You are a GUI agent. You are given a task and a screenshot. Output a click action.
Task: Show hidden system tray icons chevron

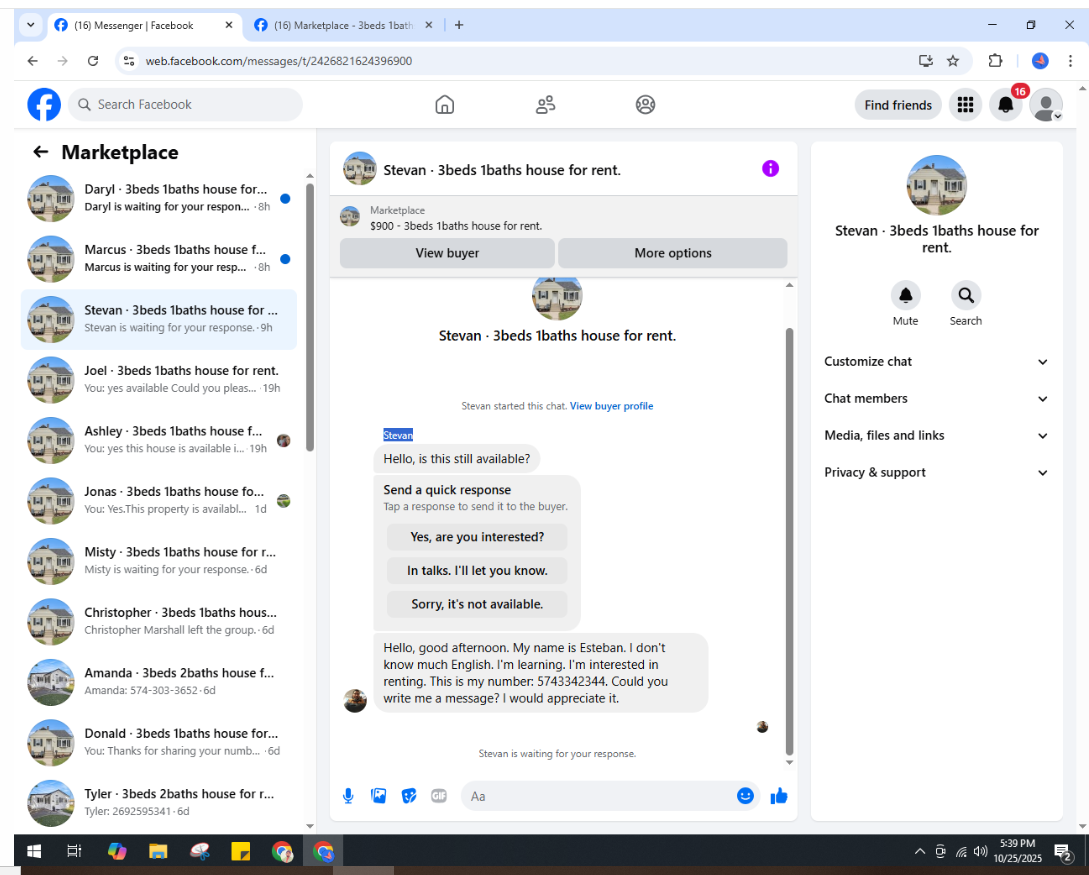point(920,851)
